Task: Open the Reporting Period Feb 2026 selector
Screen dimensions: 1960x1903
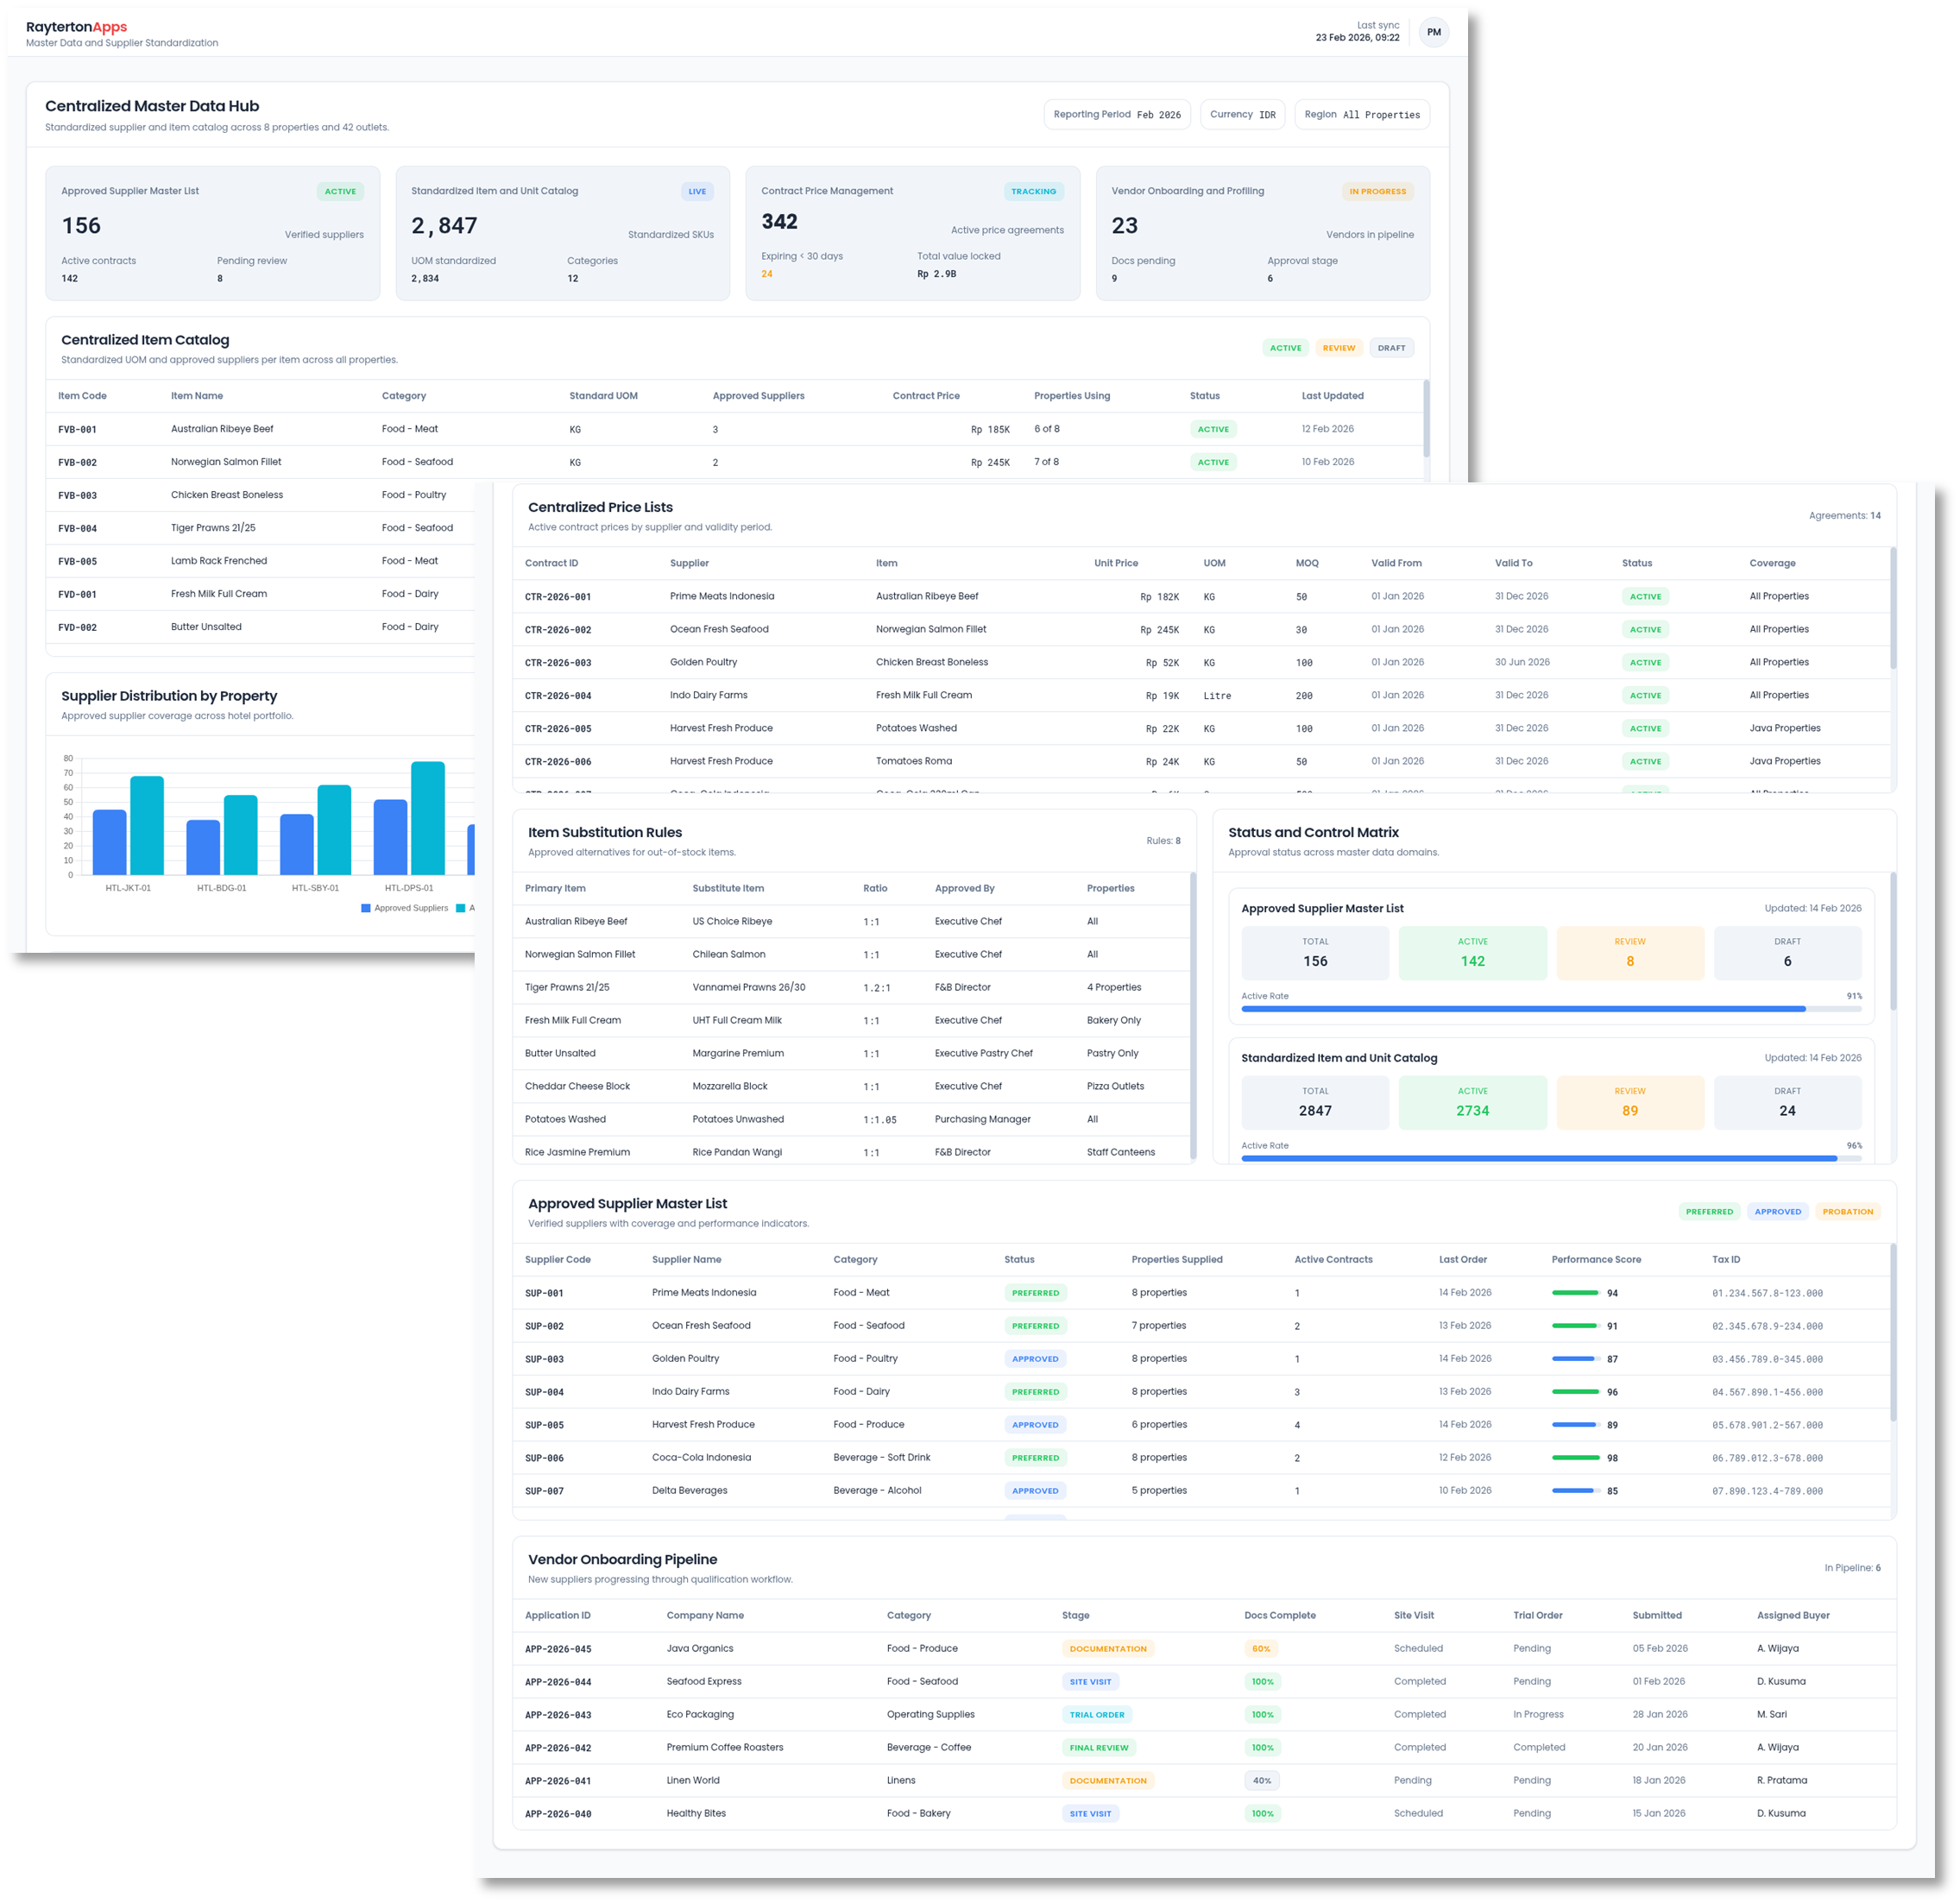Action: click(1117, 114)
